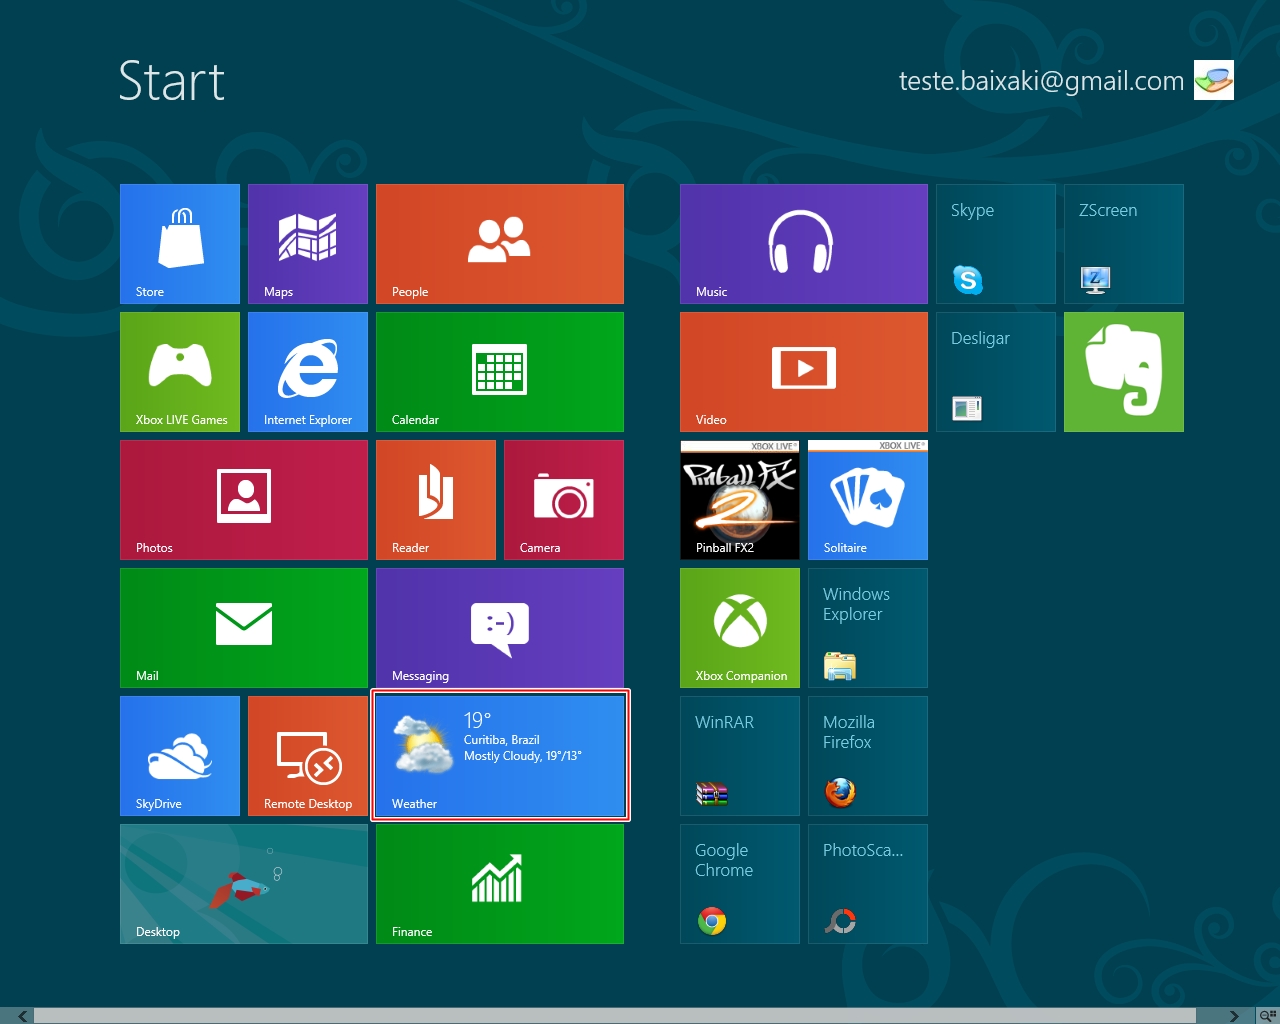
Task: Open the Store tile
Action: [180, 244]
